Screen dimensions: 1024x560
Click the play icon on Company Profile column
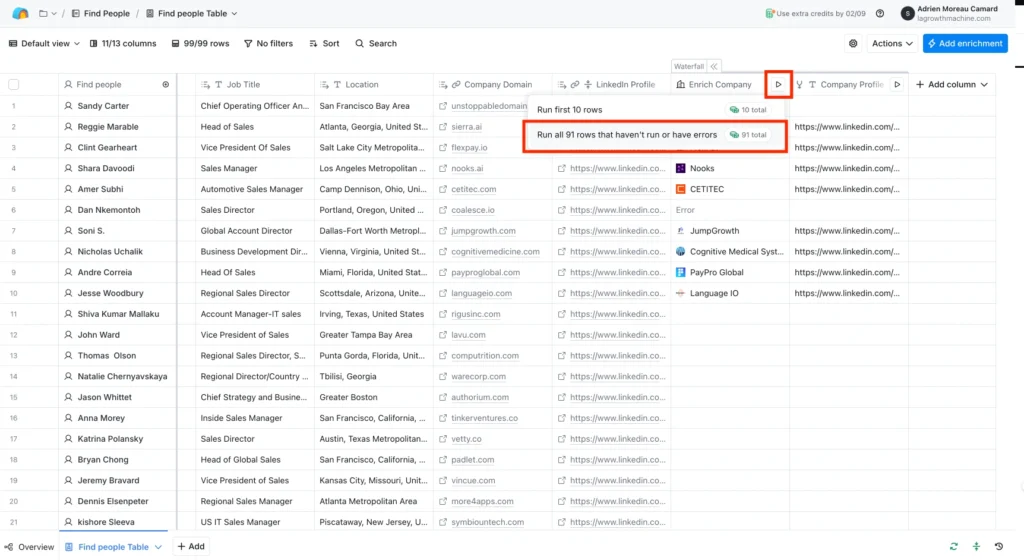[897, 85]
